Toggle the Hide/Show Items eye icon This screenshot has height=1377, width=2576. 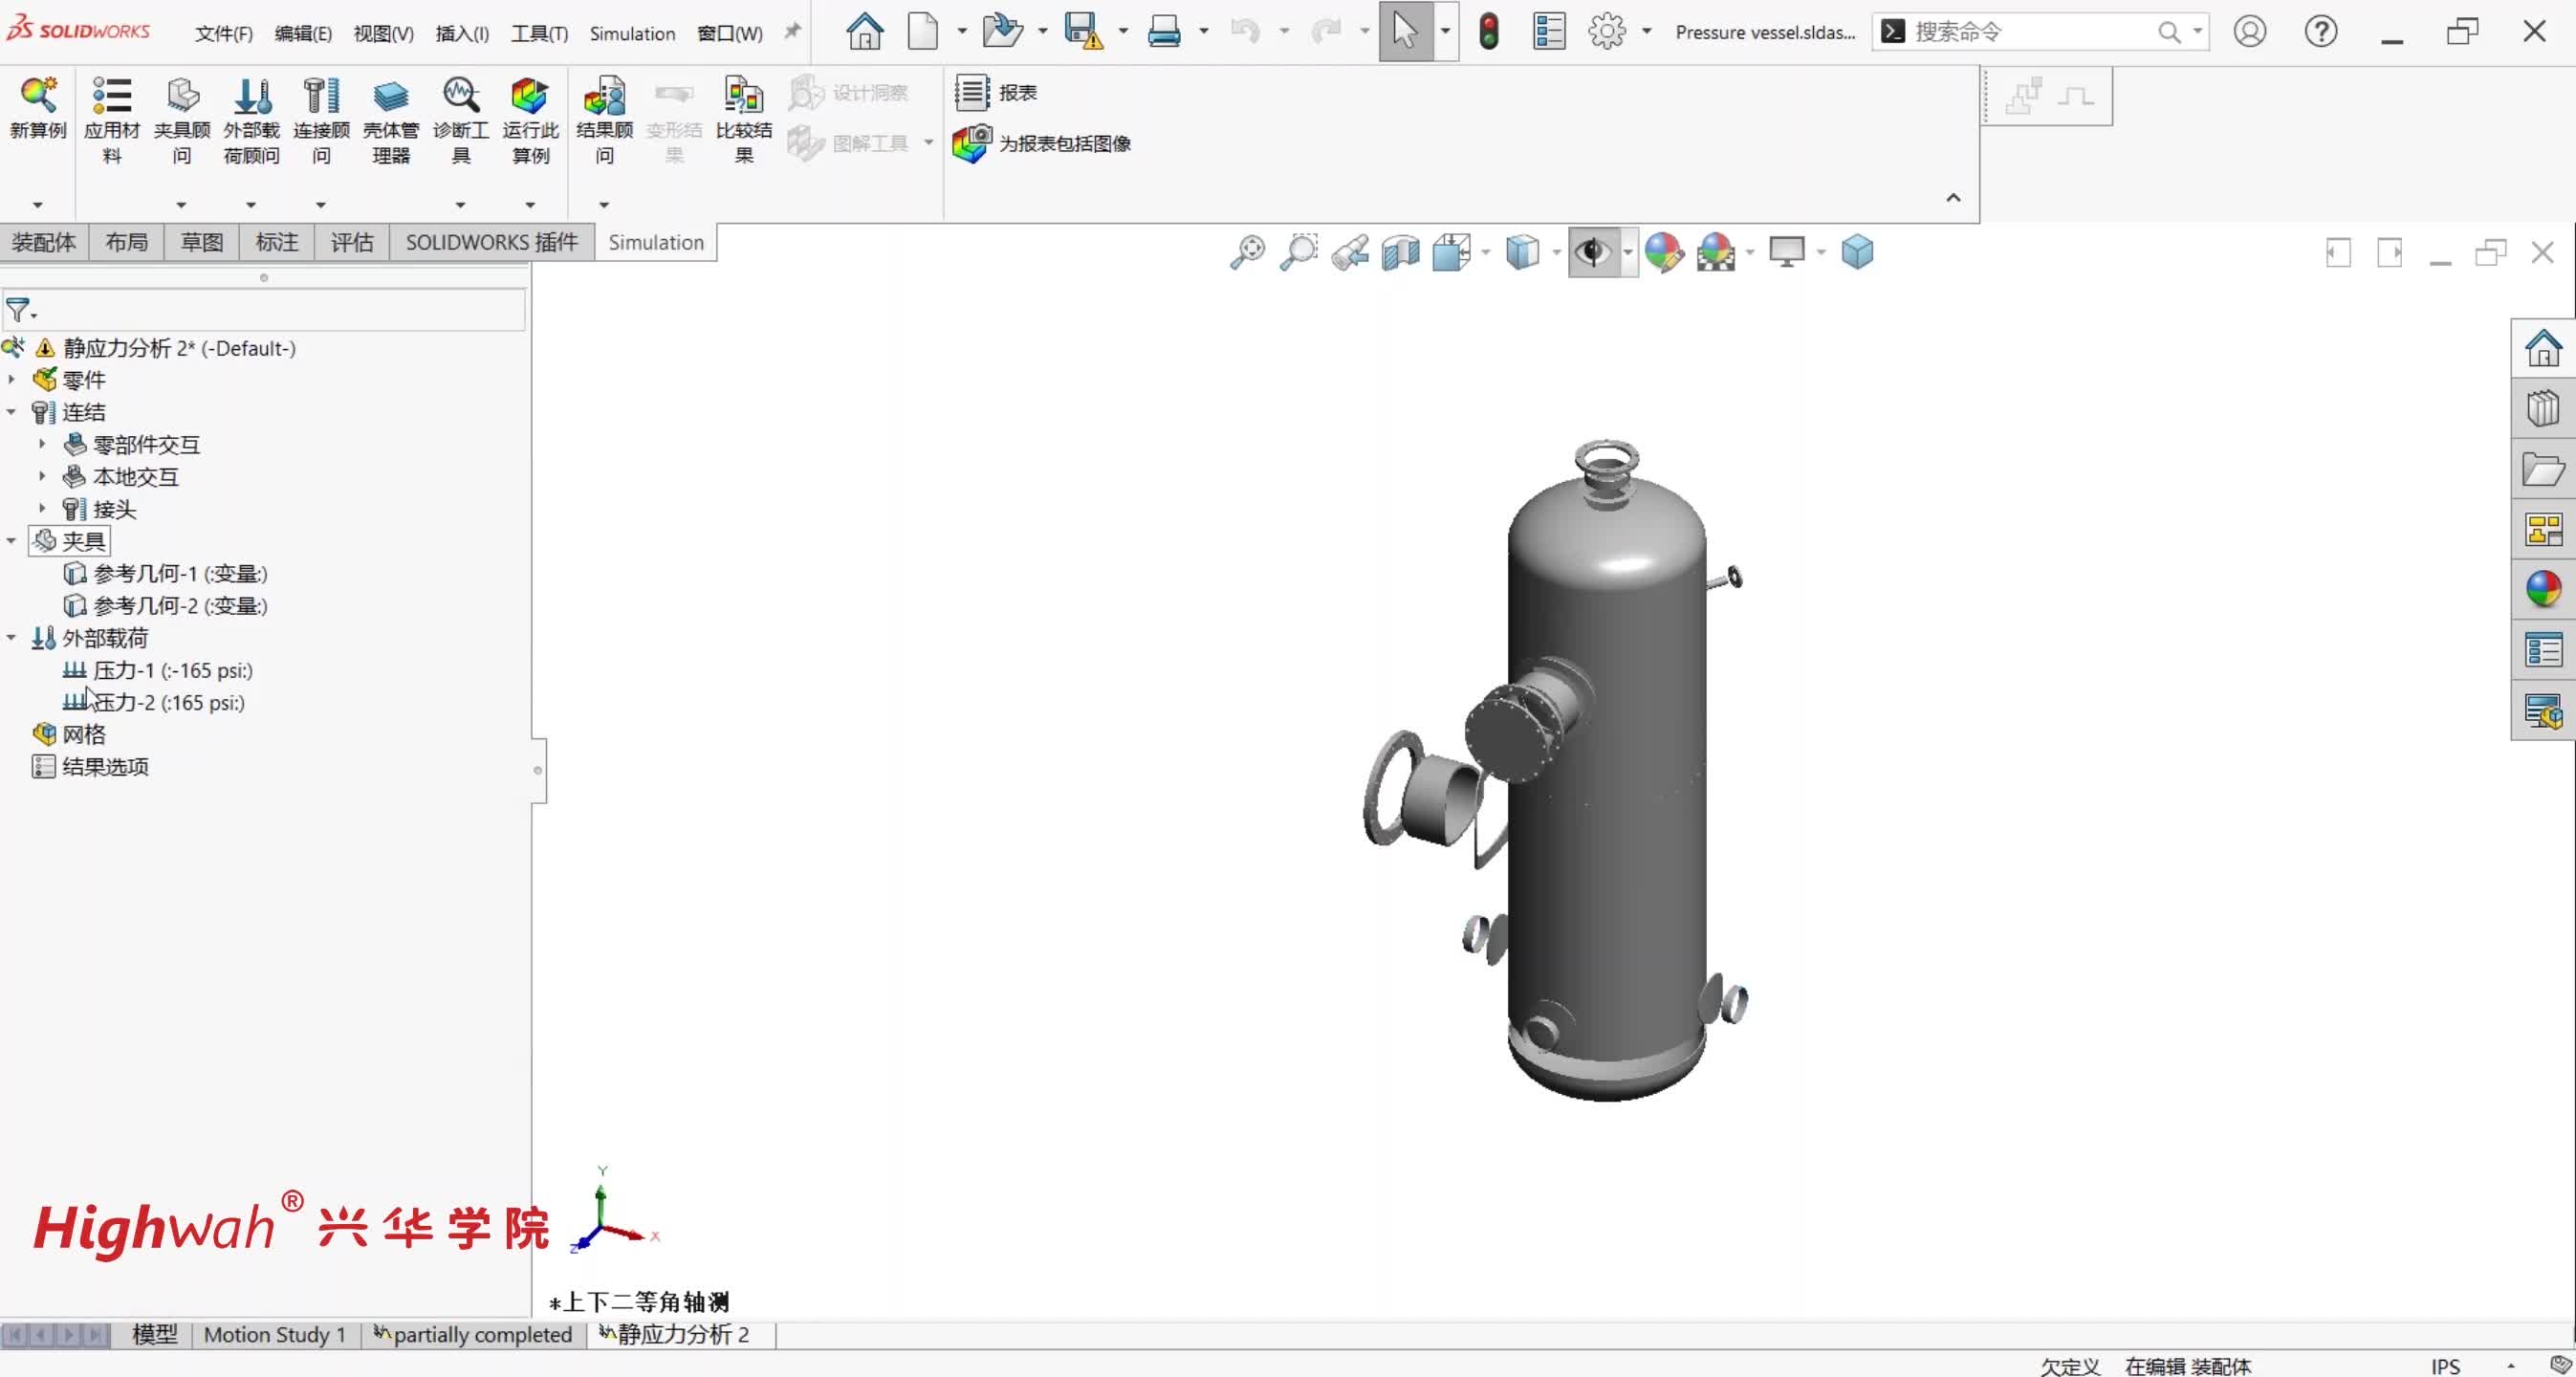click(x=1592, y=252)
